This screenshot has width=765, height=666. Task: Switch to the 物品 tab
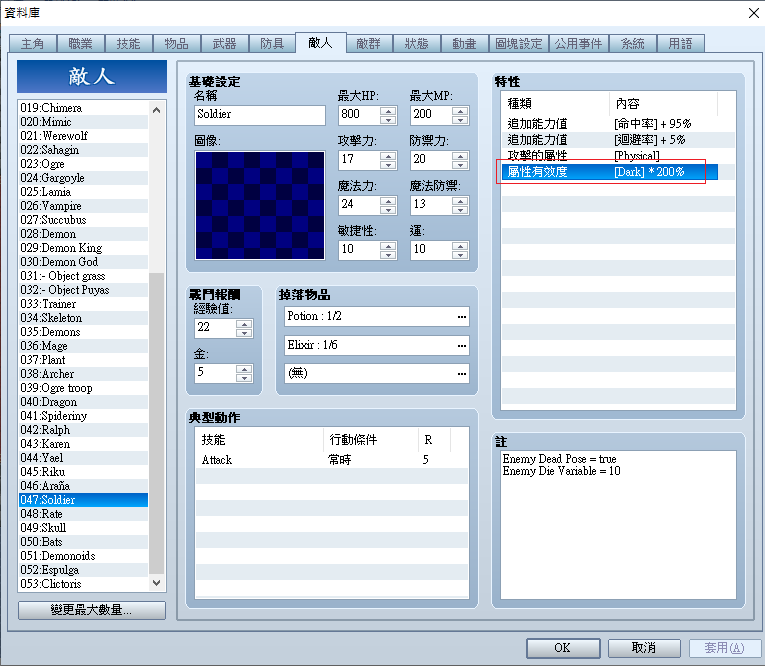176,44
